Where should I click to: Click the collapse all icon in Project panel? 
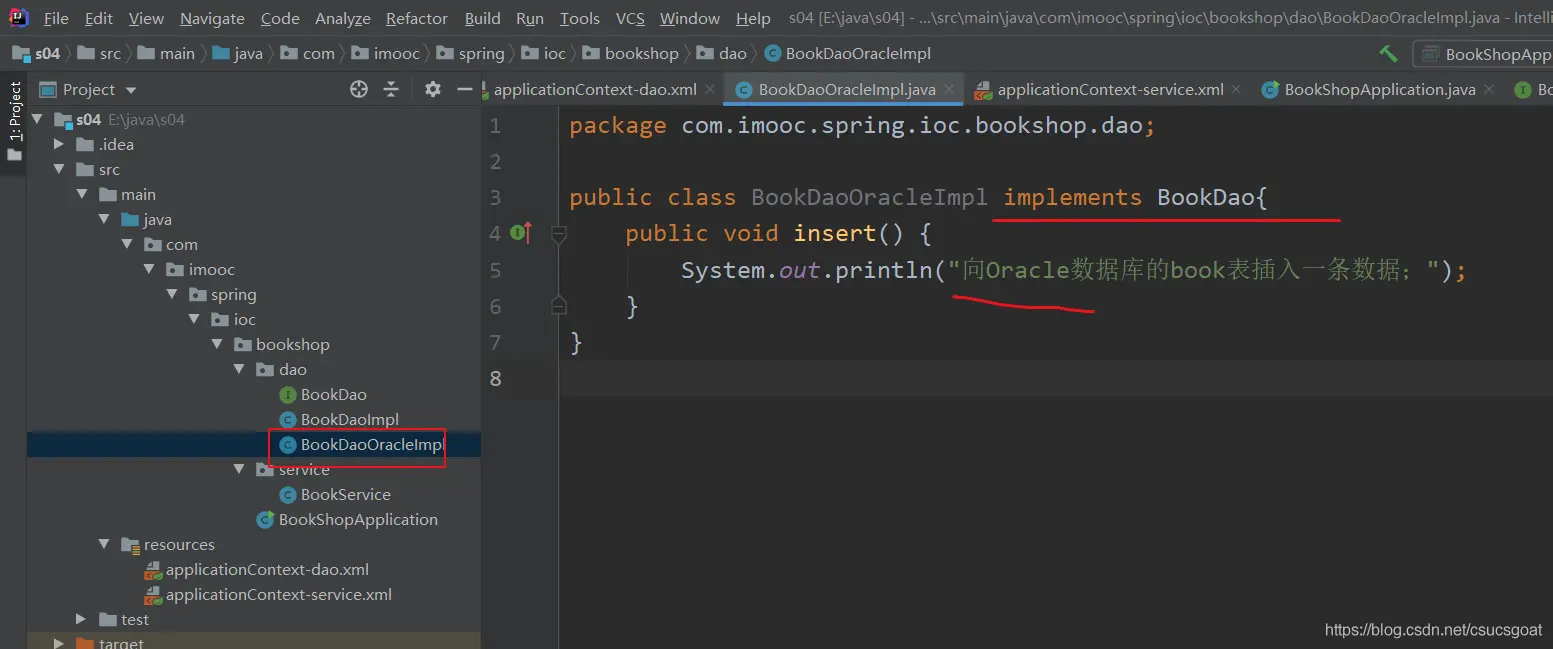[391, 90]
